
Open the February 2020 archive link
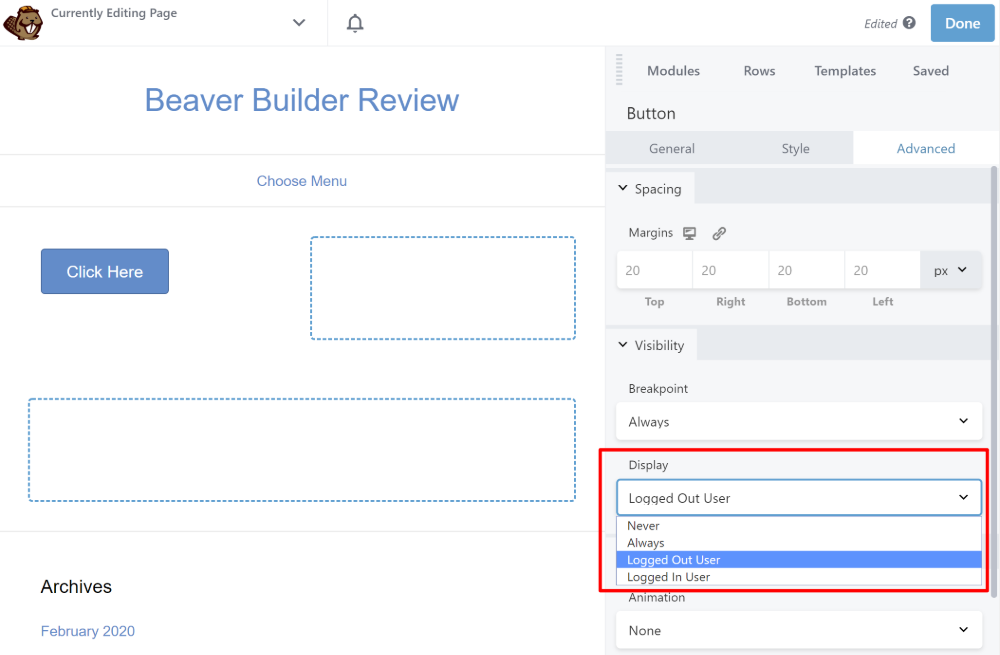click(x=88, y=631)
